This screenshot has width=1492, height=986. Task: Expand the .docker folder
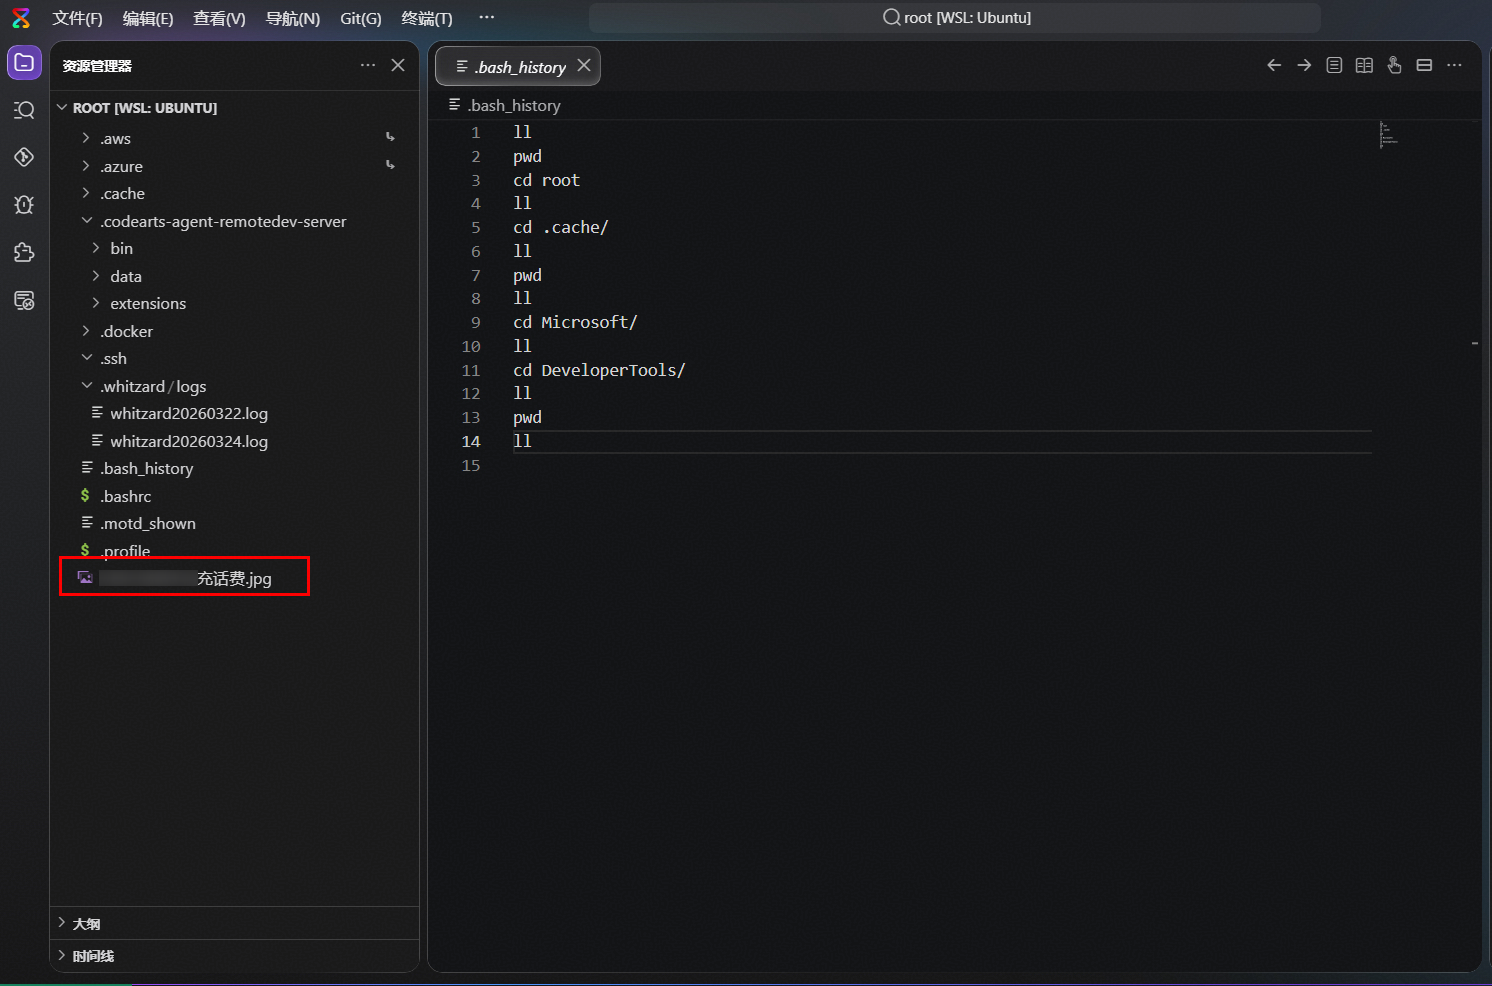coord(86,331)
